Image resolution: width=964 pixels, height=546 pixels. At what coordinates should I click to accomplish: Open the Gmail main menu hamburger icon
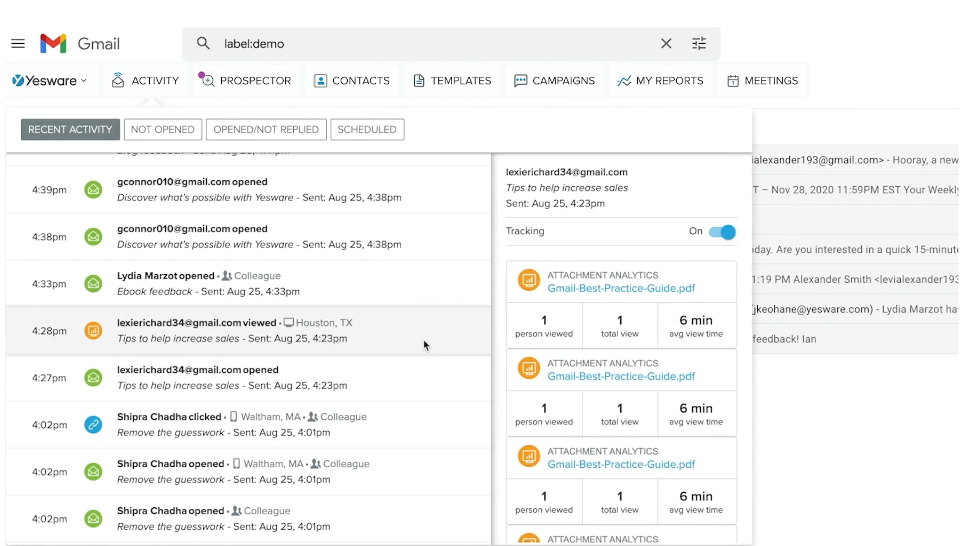click(18, 44)
